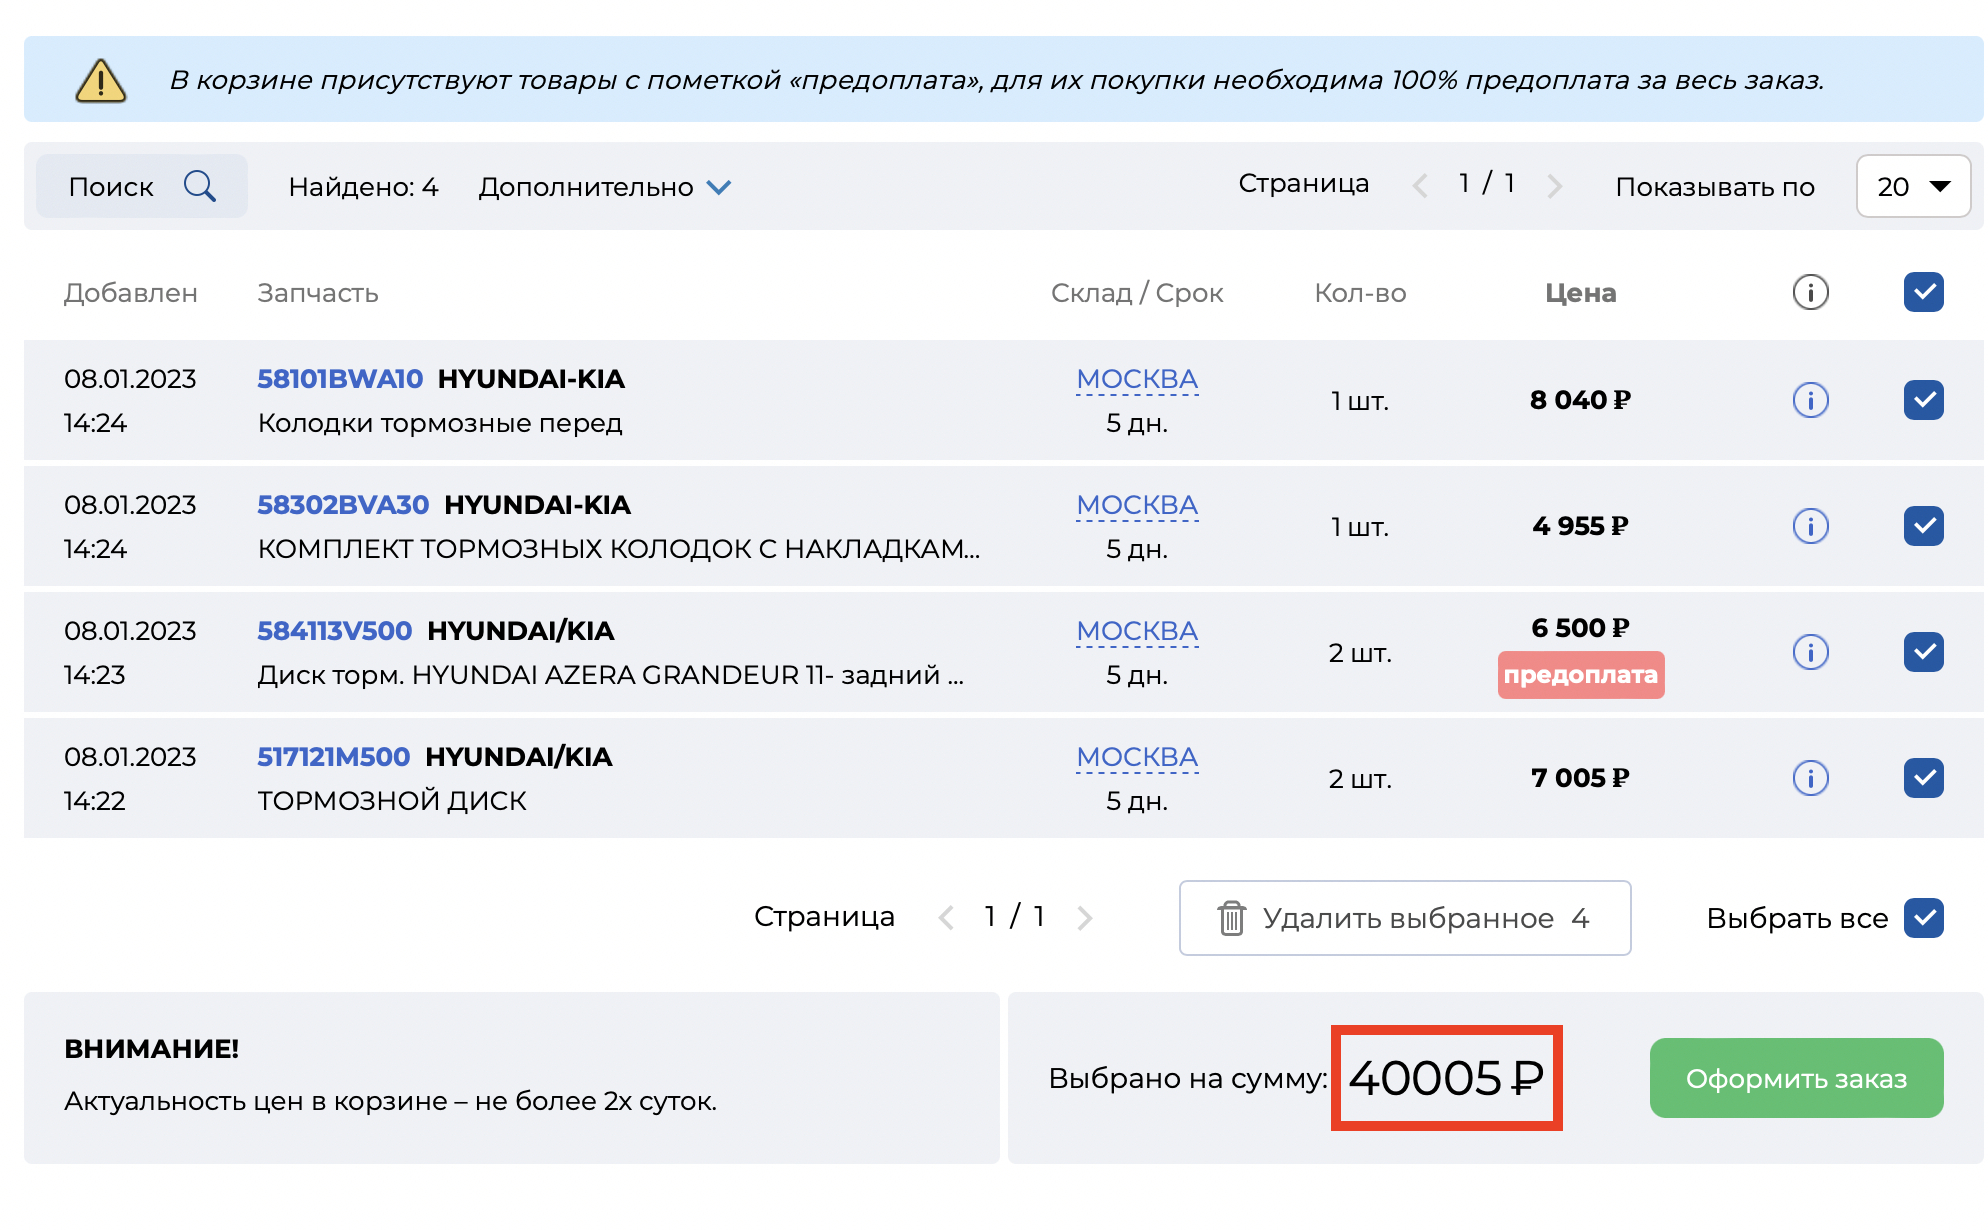Image resolution: width=1988 pixels, height=1230 pixels.
Task: Toggle the 'Выбрать все' checkbox
Action: 1923,917
